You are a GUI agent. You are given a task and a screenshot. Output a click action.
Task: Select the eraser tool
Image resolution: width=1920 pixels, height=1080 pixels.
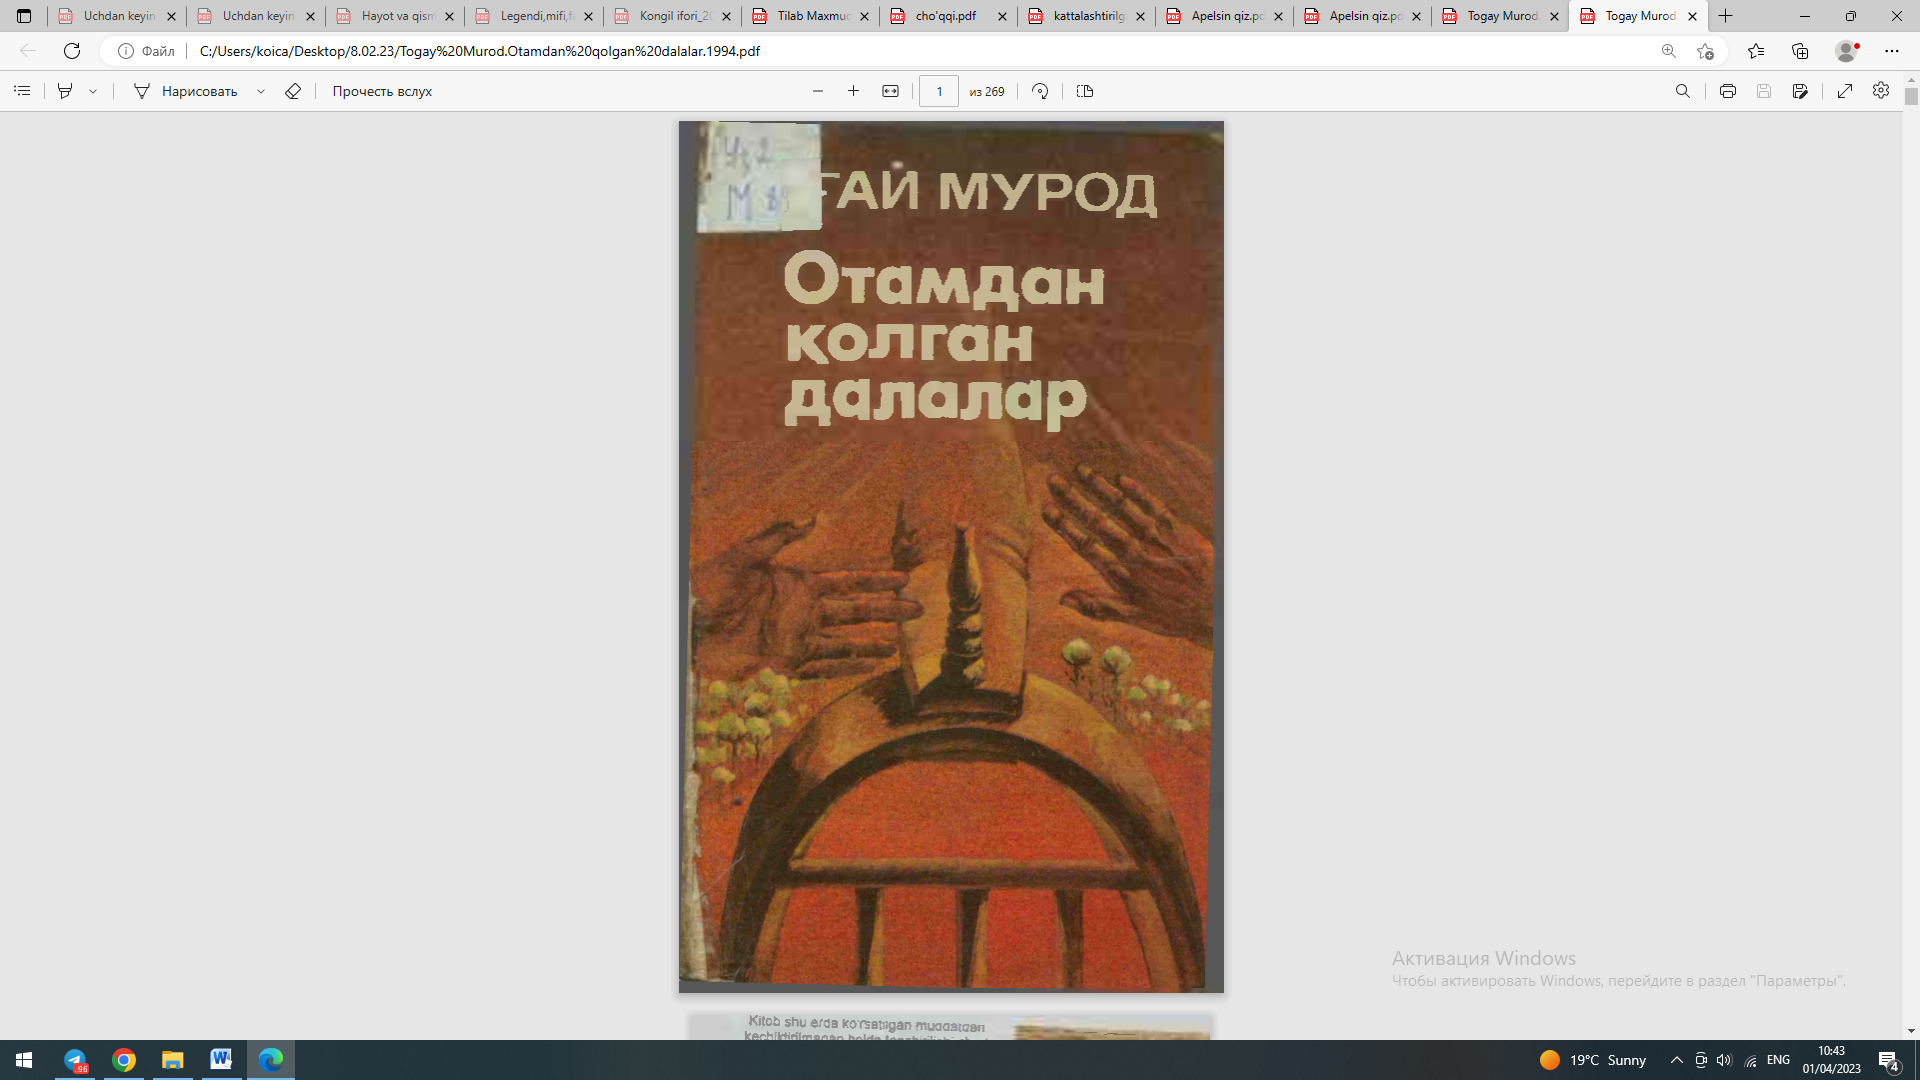[293, 91]
